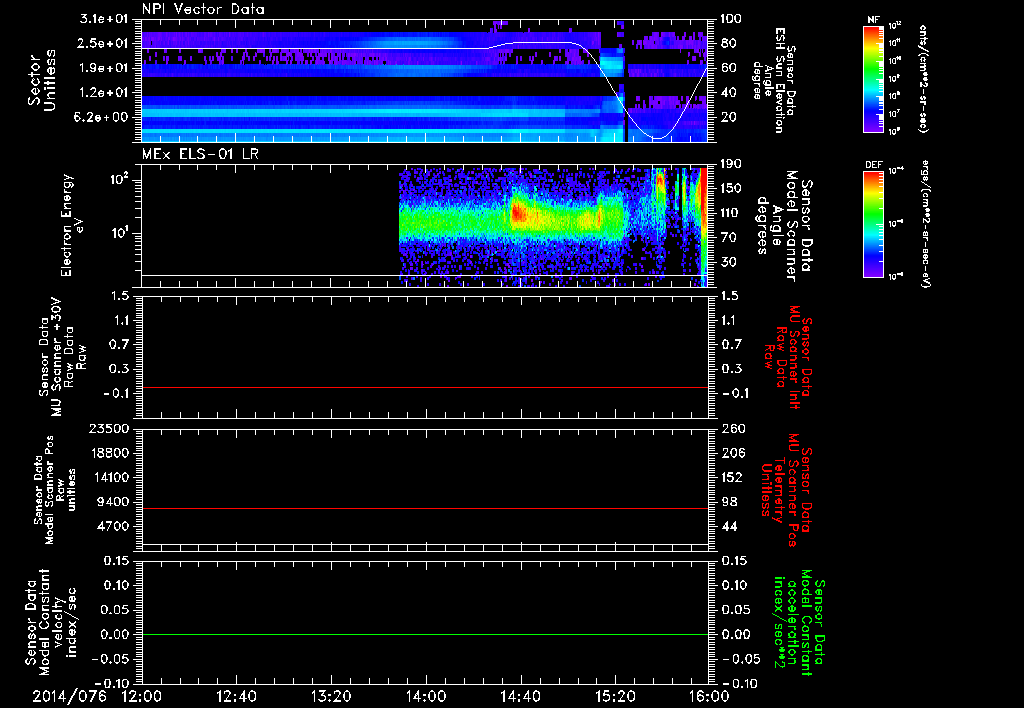Click the 15:20 time axis label

coord(615,696)
